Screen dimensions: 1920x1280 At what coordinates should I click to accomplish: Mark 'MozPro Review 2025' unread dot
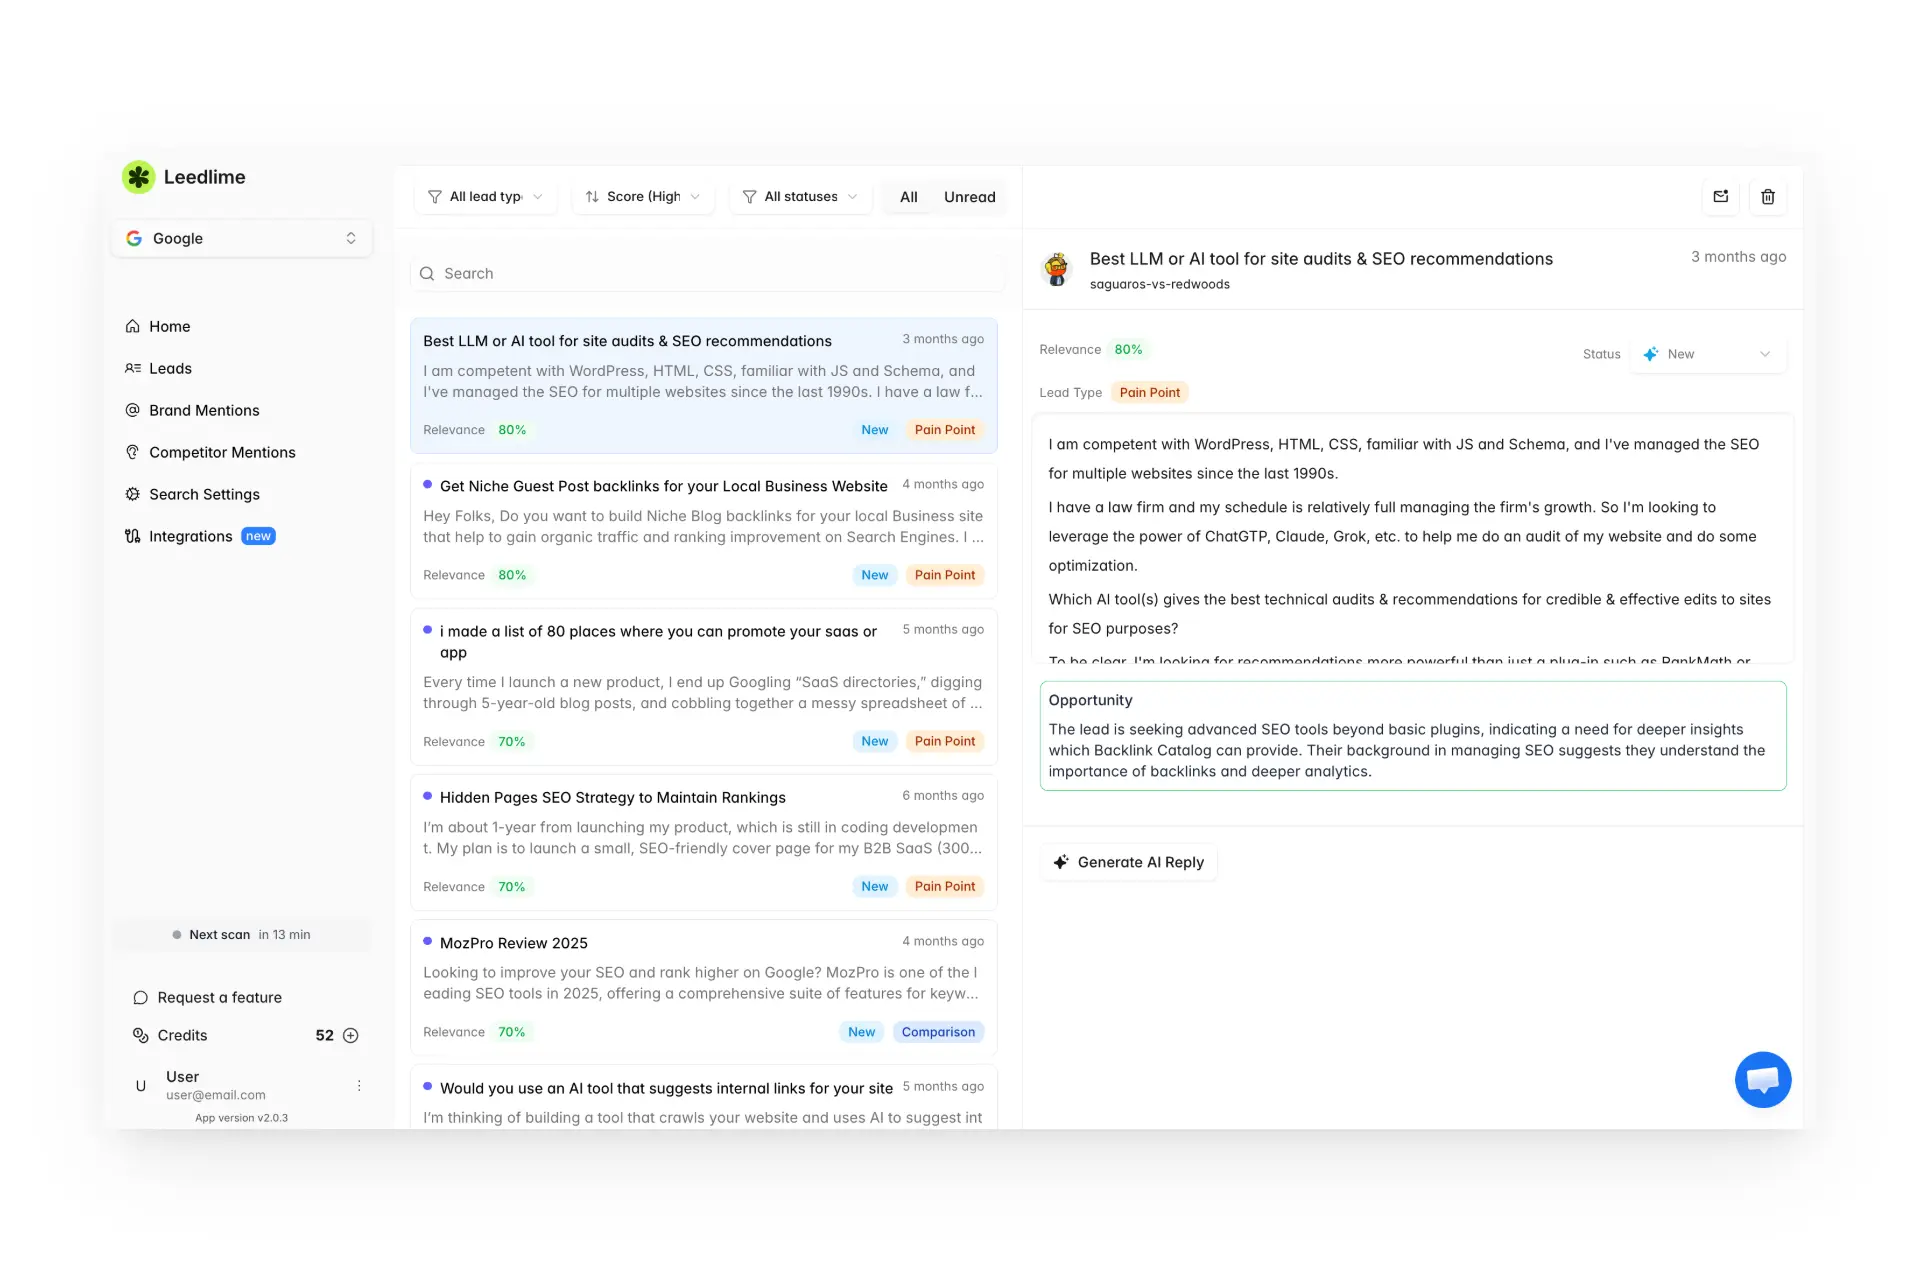(x=428, y=941)
